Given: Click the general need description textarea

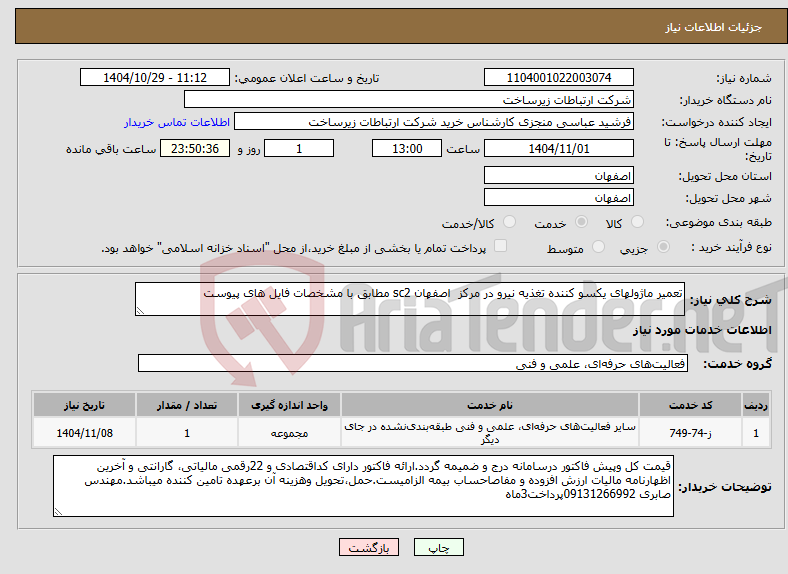Looking at the screenshot, I should point(410,299).
